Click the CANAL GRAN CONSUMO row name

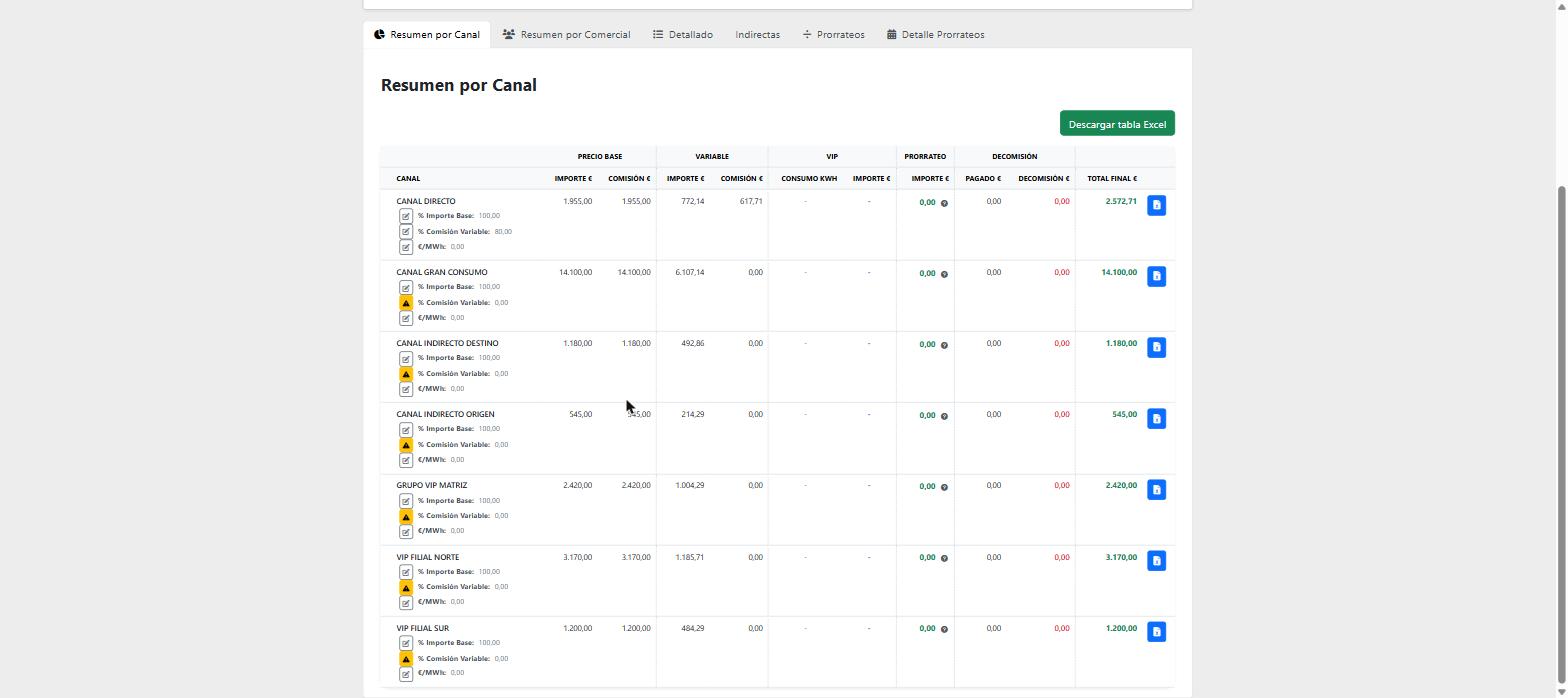tap(442, 272)
